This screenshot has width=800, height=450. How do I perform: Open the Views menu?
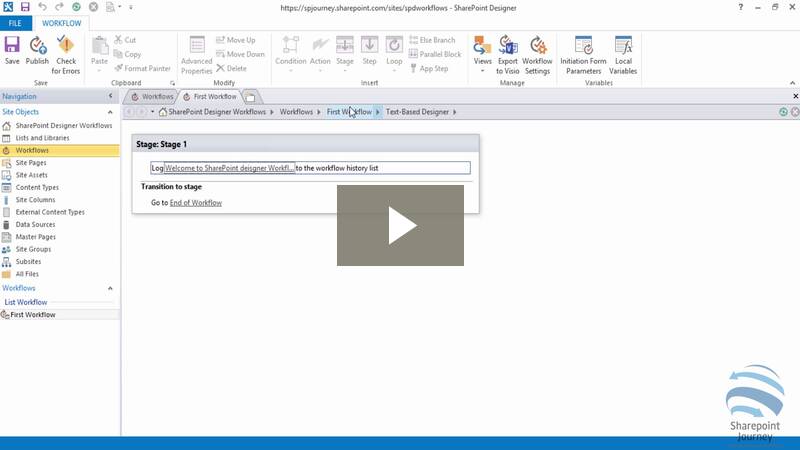coord(482,53)
